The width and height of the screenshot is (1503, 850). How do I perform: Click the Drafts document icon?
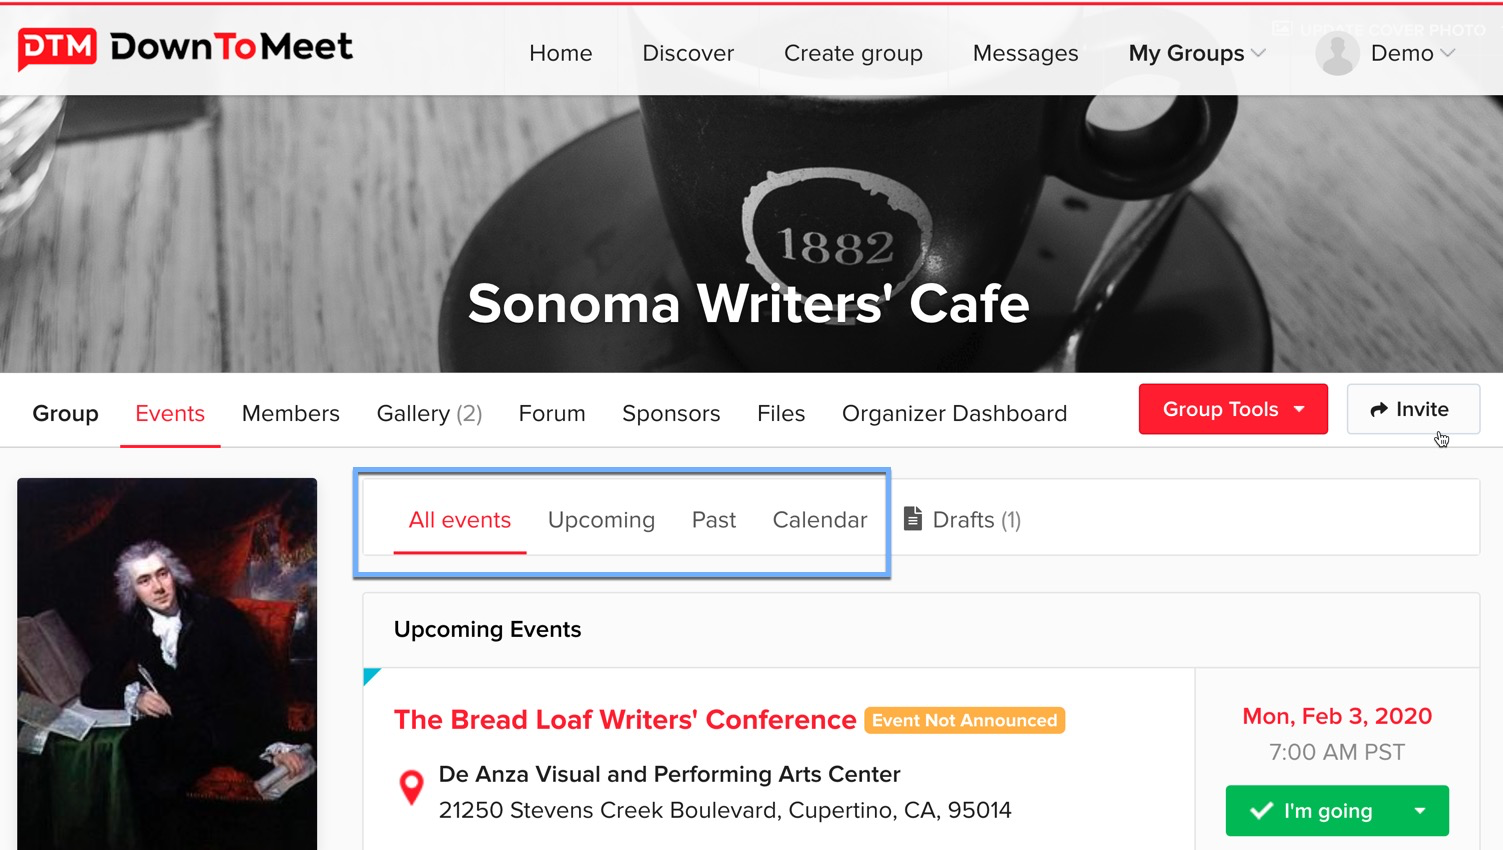(x=912, y=519)
